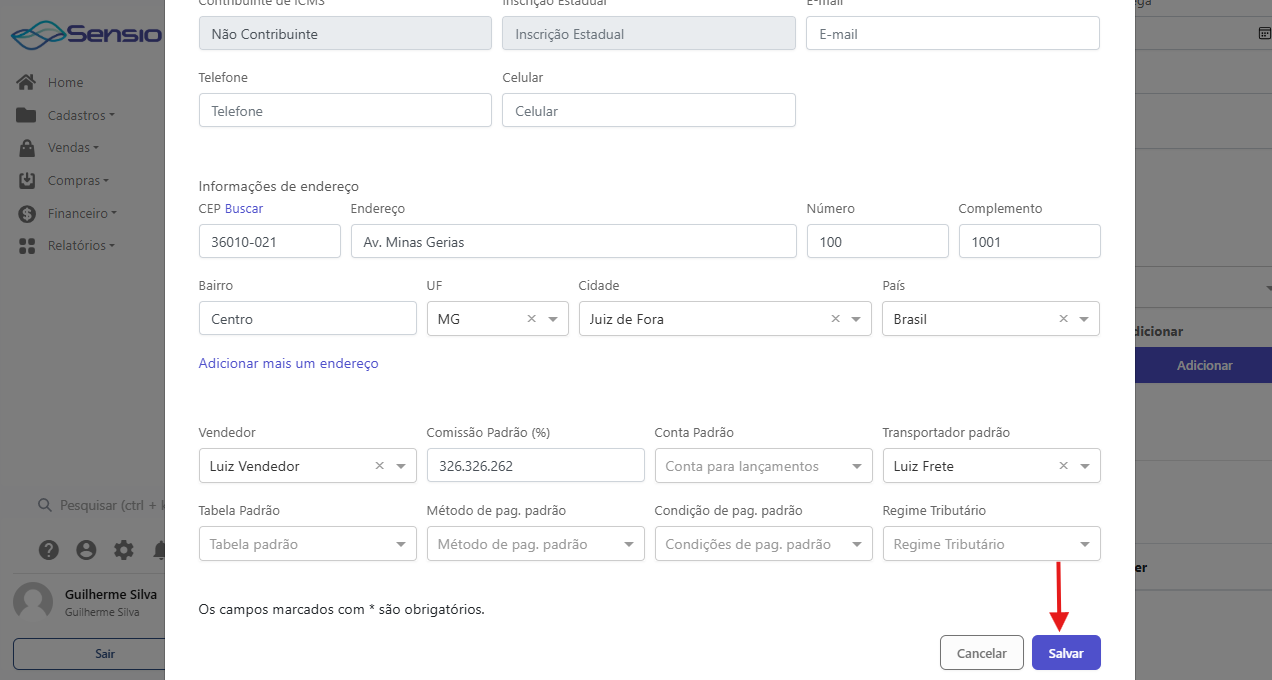
Task: Click the Home house icon
Action: coord(26,82)
